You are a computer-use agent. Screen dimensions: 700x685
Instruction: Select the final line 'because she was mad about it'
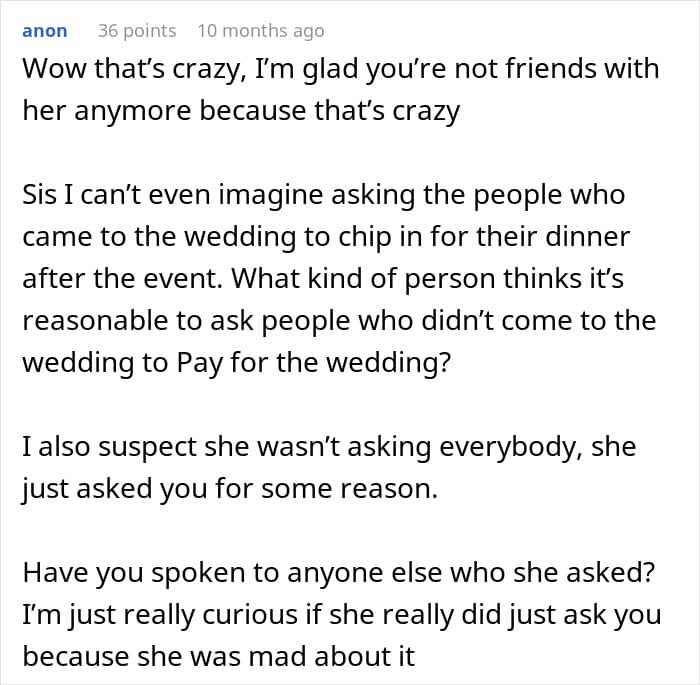pyautogui.click(x=219, y=657)
